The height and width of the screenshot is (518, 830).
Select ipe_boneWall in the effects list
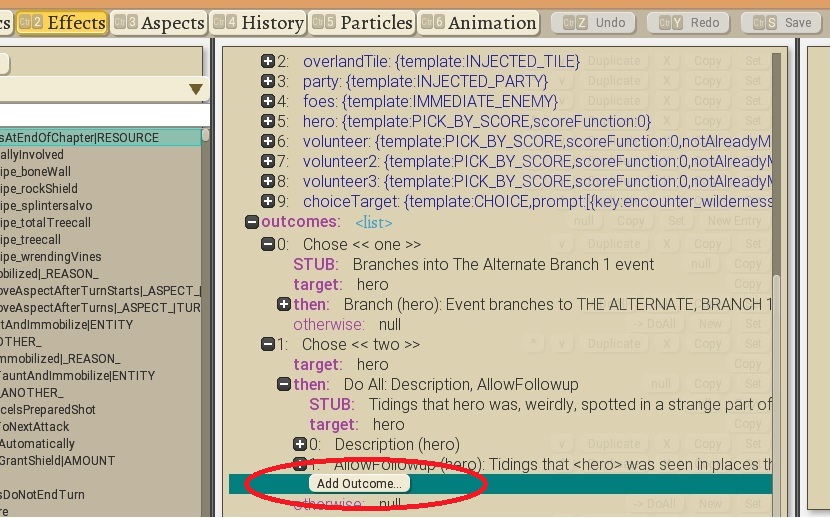[x=32, y=172]
